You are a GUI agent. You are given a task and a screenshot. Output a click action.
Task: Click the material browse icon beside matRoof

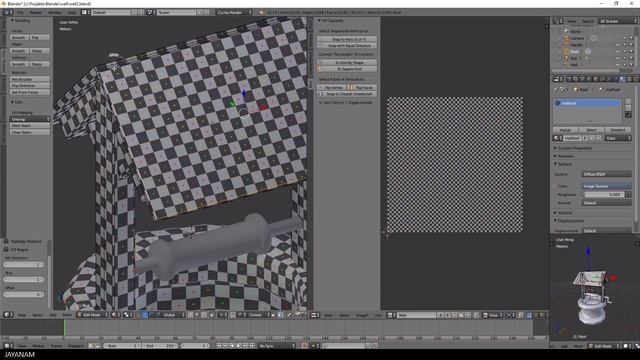click(x=558, y=138)
